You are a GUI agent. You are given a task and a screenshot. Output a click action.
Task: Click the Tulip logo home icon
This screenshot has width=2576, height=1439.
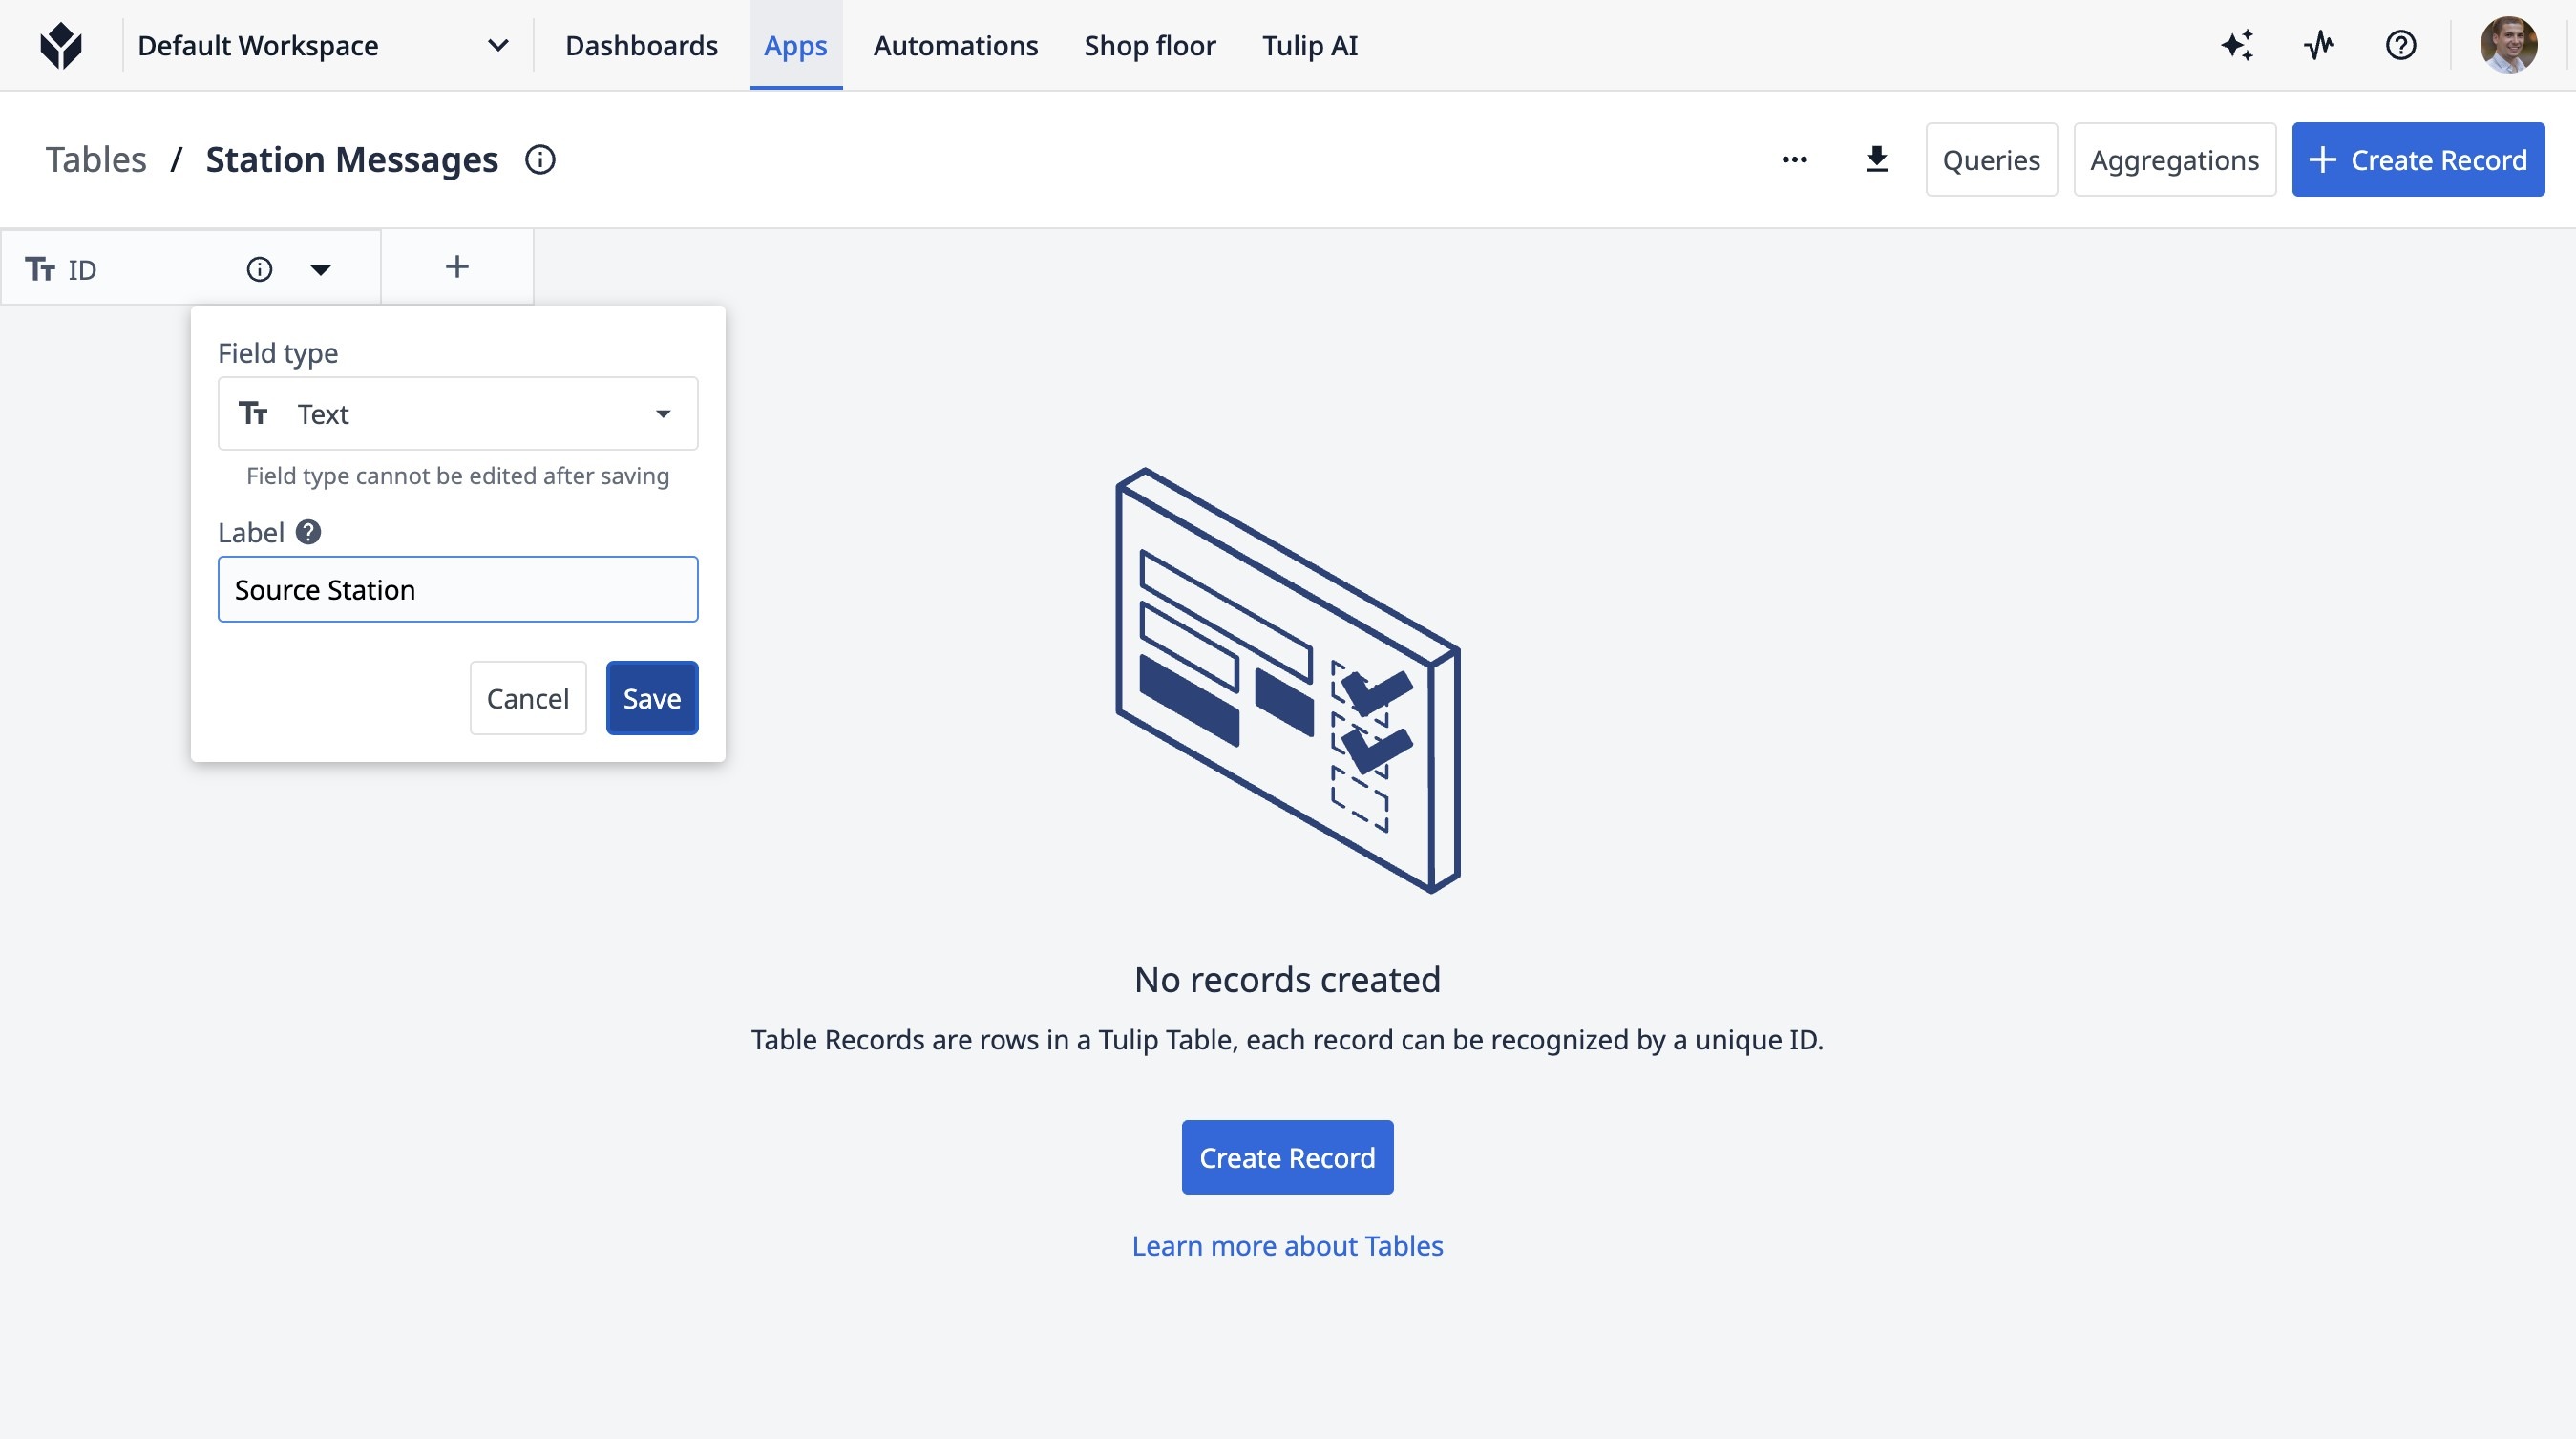[x=61, y=45]
